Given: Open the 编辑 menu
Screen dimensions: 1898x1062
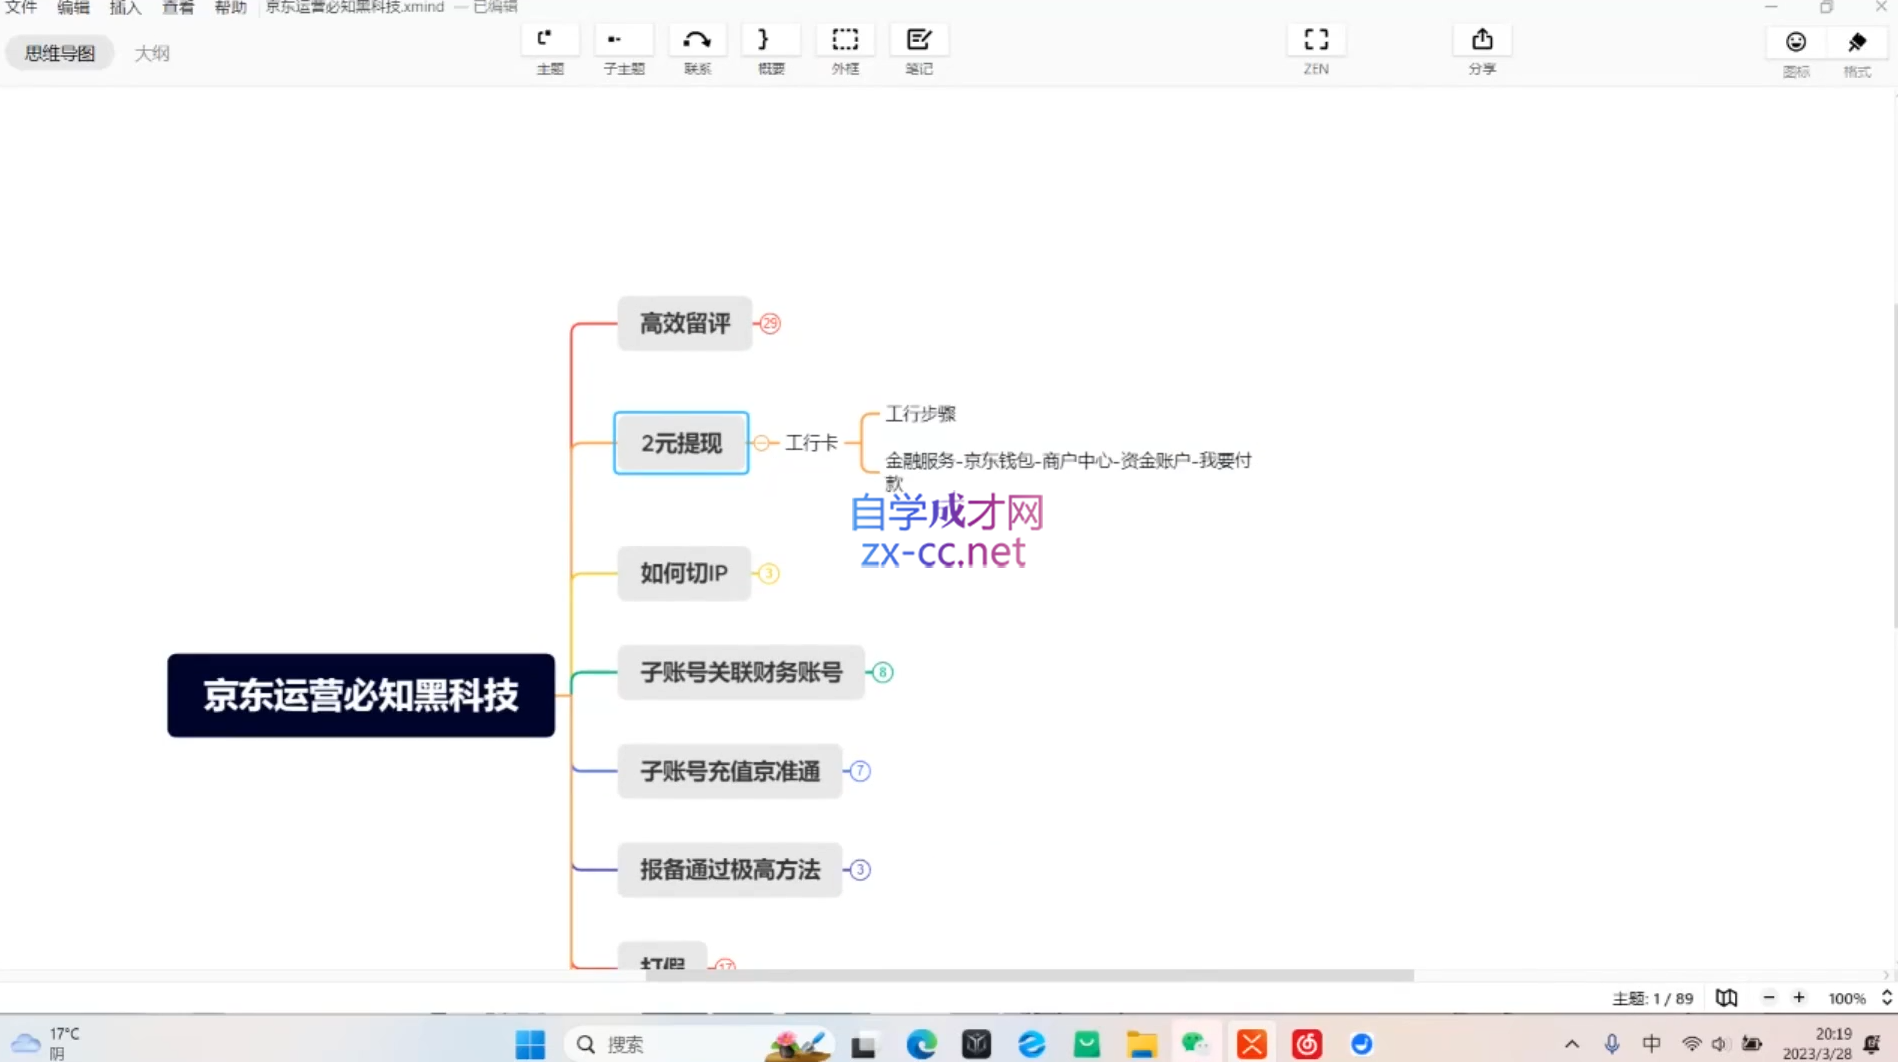Looking at the screenshot, I should click(x=73, y=7).
